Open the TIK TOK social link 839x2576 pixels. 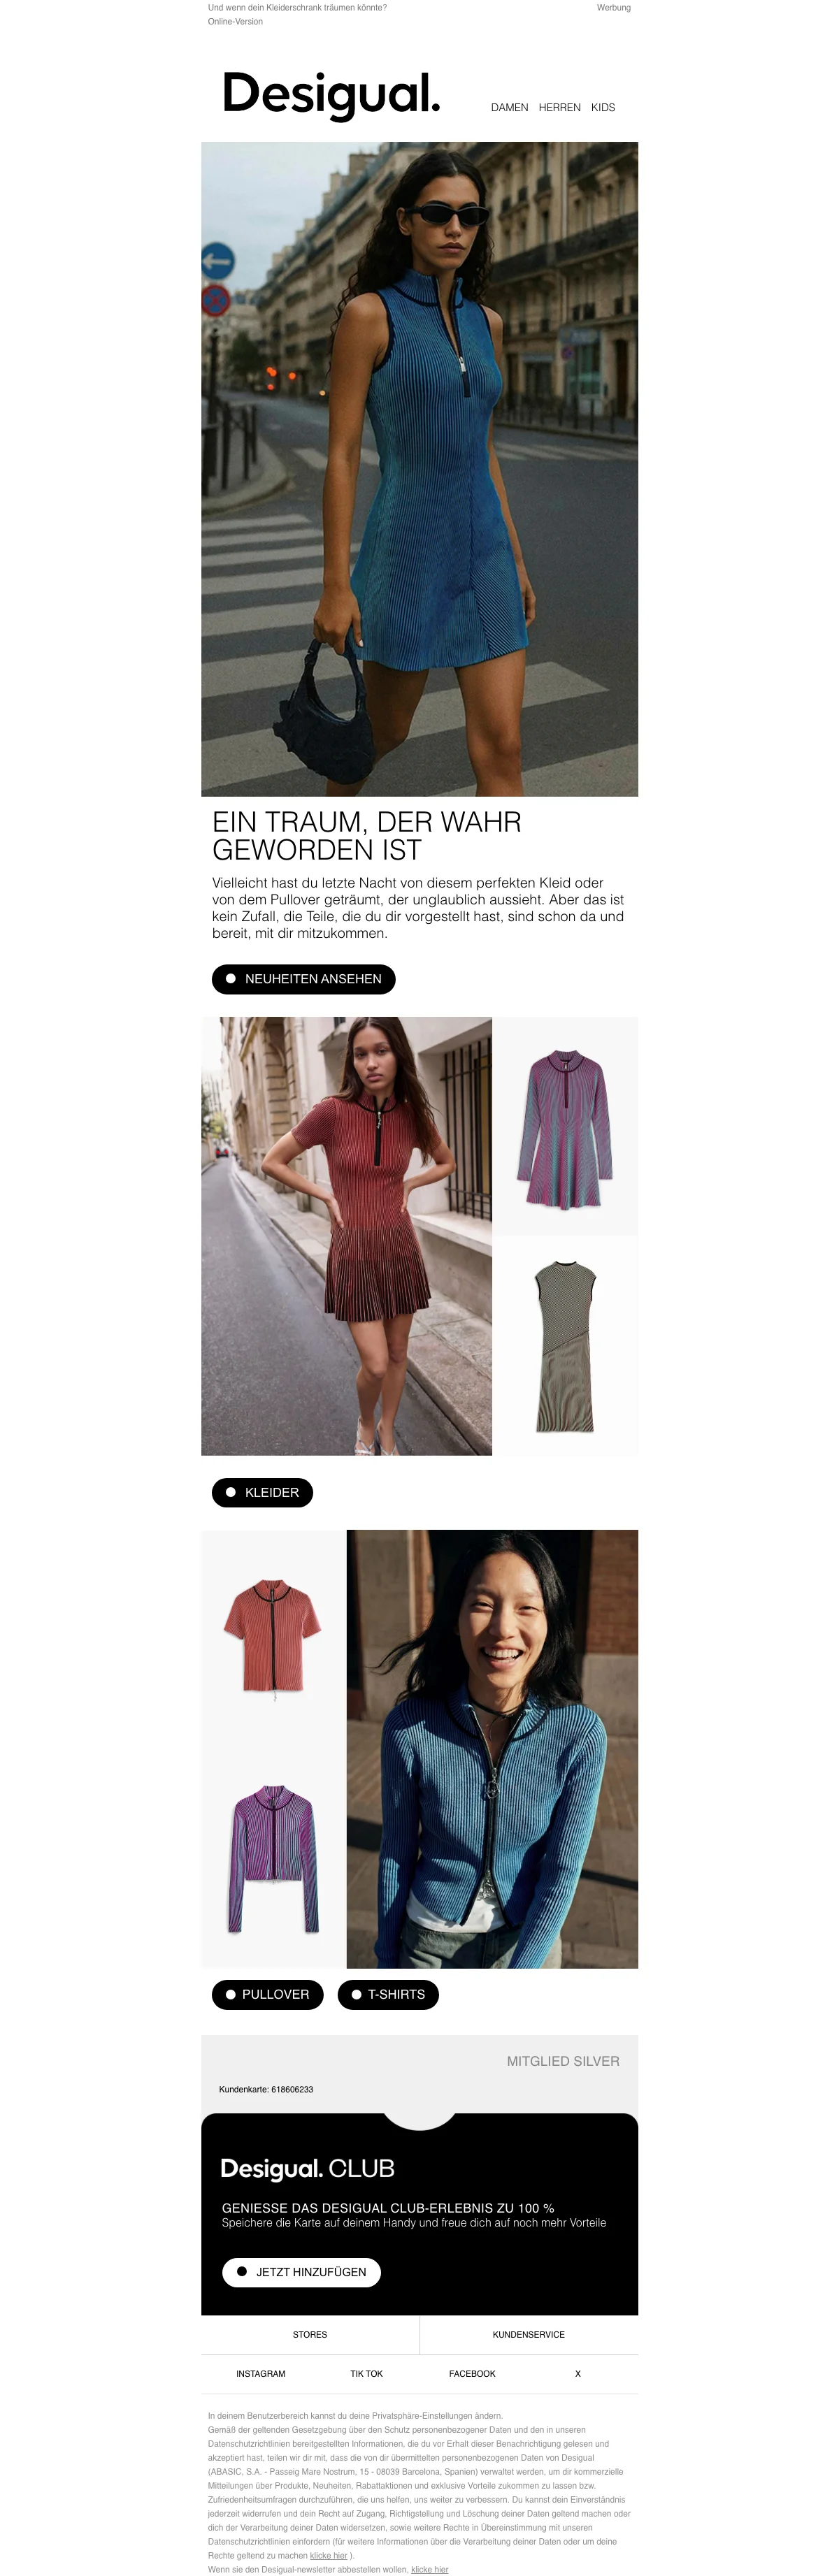click(x=366, y=2374)
